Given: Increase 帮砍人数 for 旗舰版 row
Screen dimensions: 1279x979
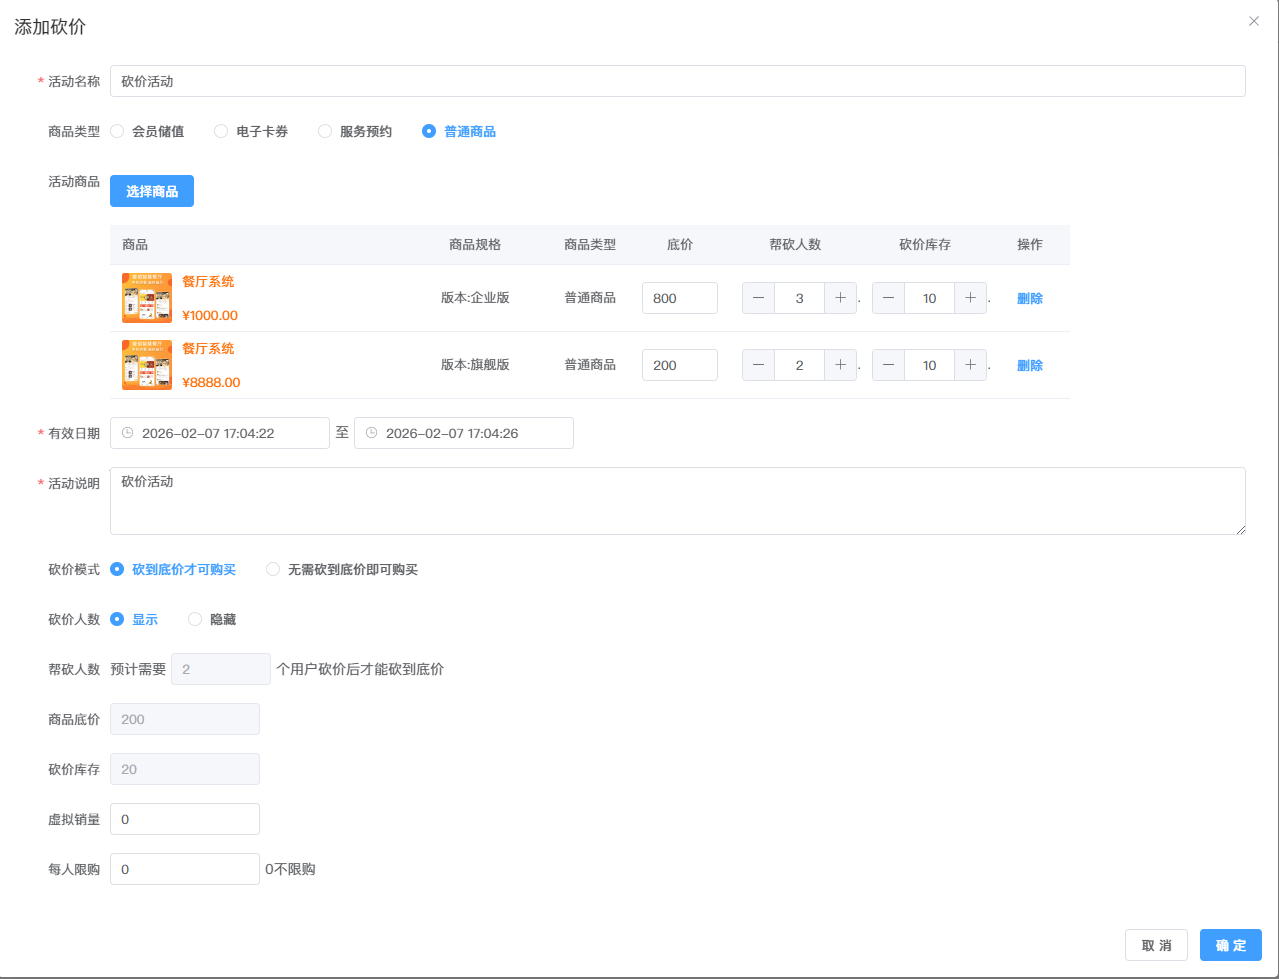Looking at the screenshot, I should 840,365.
